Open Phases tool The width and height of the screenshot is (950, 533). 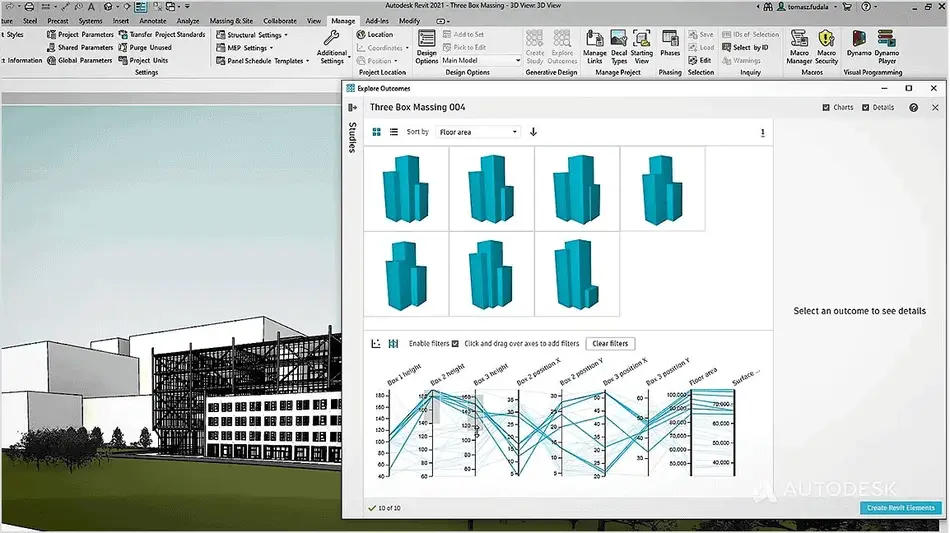(670, 44)
